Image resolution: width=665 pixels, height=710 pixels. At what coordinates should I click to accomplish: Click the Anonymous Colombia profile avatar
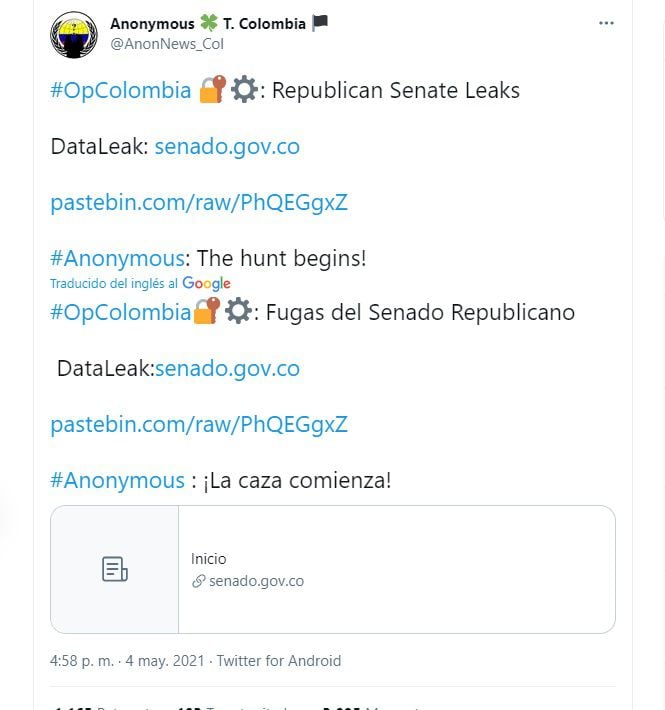[x=74, y=33]
